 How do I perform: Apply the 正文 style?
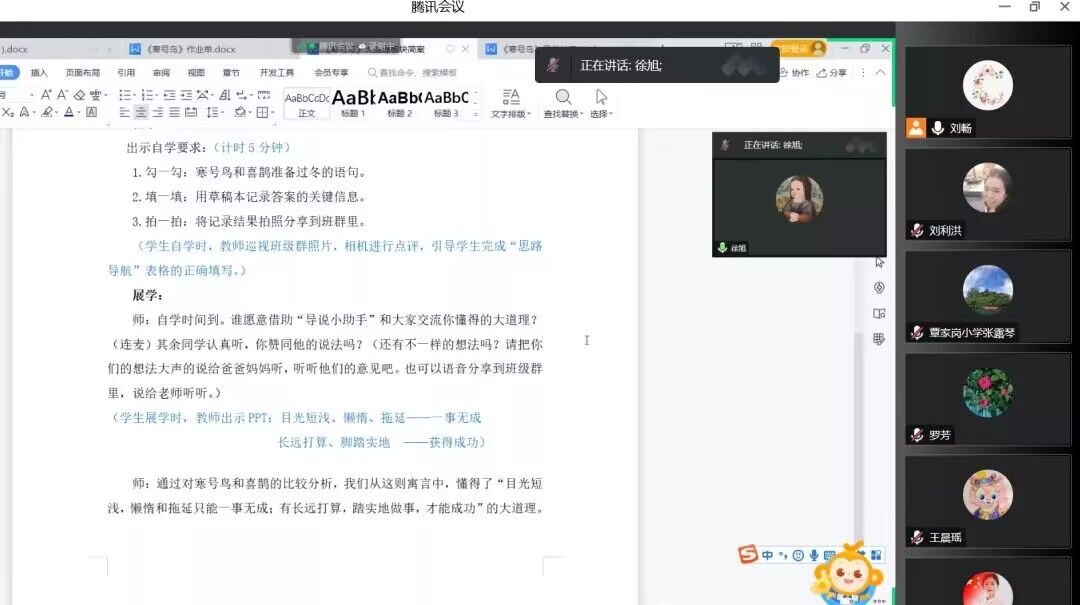click(x=307, y=104)
